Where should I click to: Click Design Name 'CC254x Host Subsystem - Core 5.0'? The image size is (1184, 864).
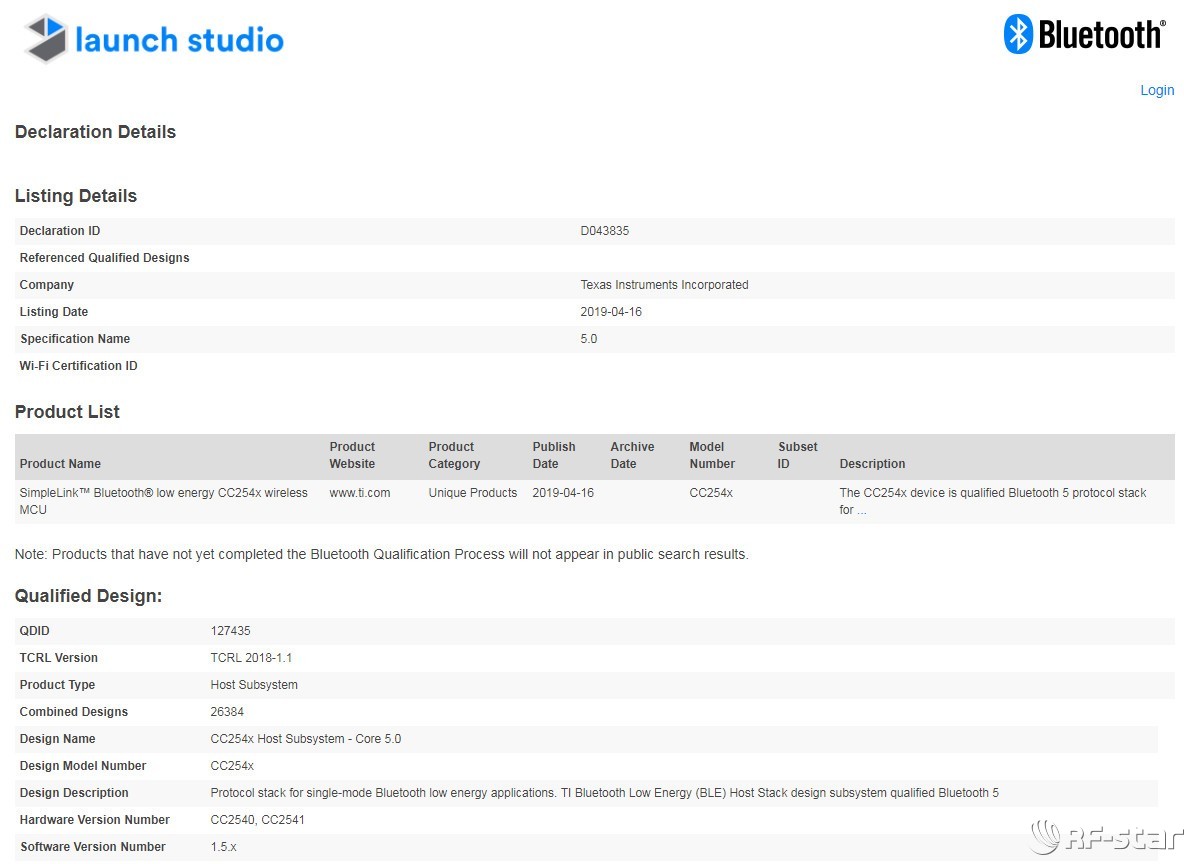point(306,739)
